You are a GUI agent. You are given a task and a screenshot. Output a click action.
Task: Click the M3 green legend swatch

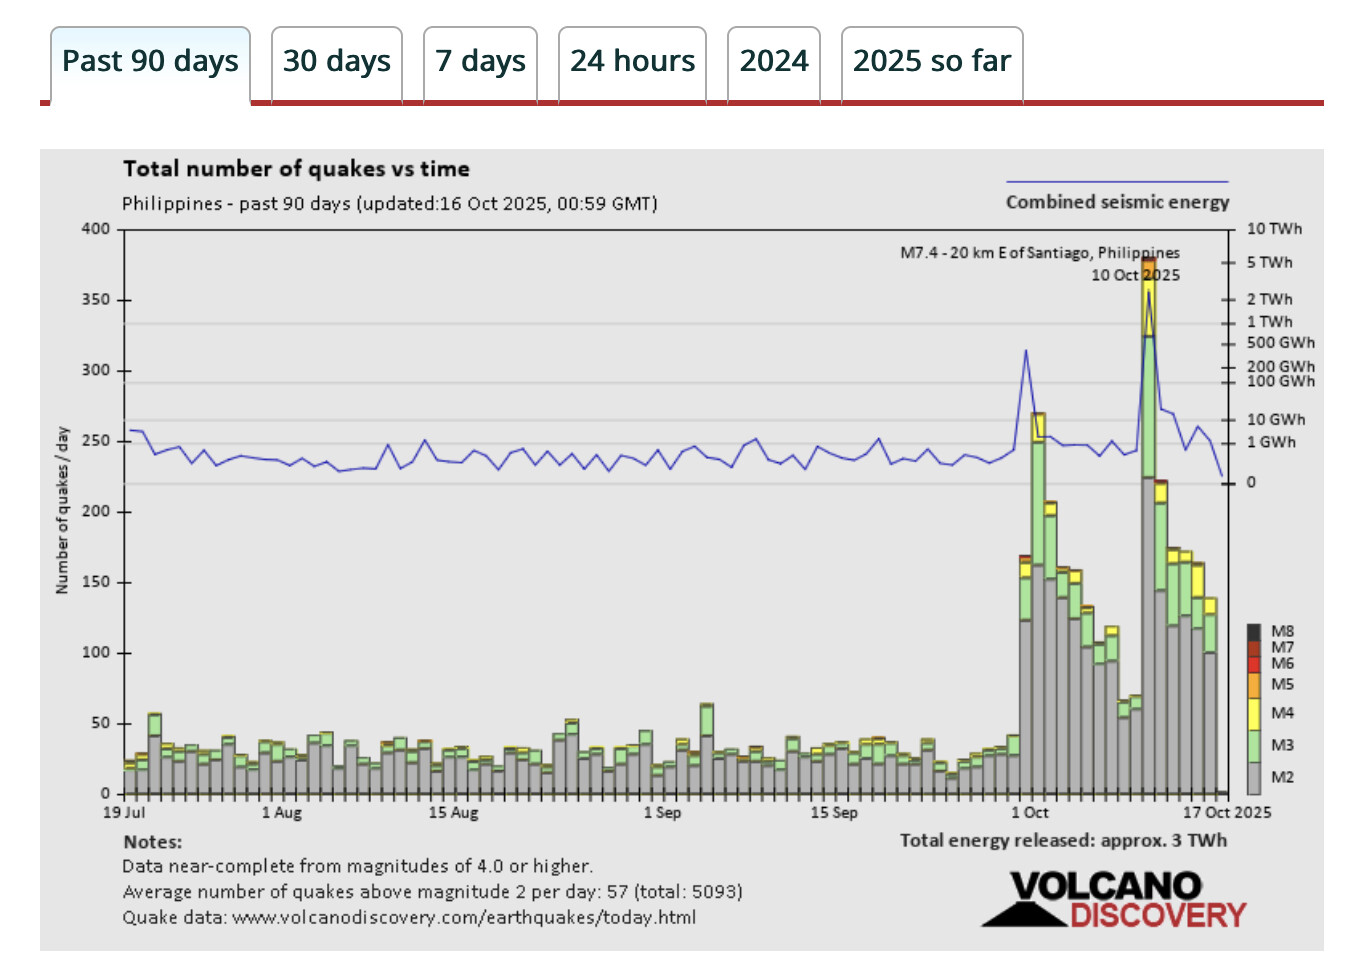coord(1254,745)
